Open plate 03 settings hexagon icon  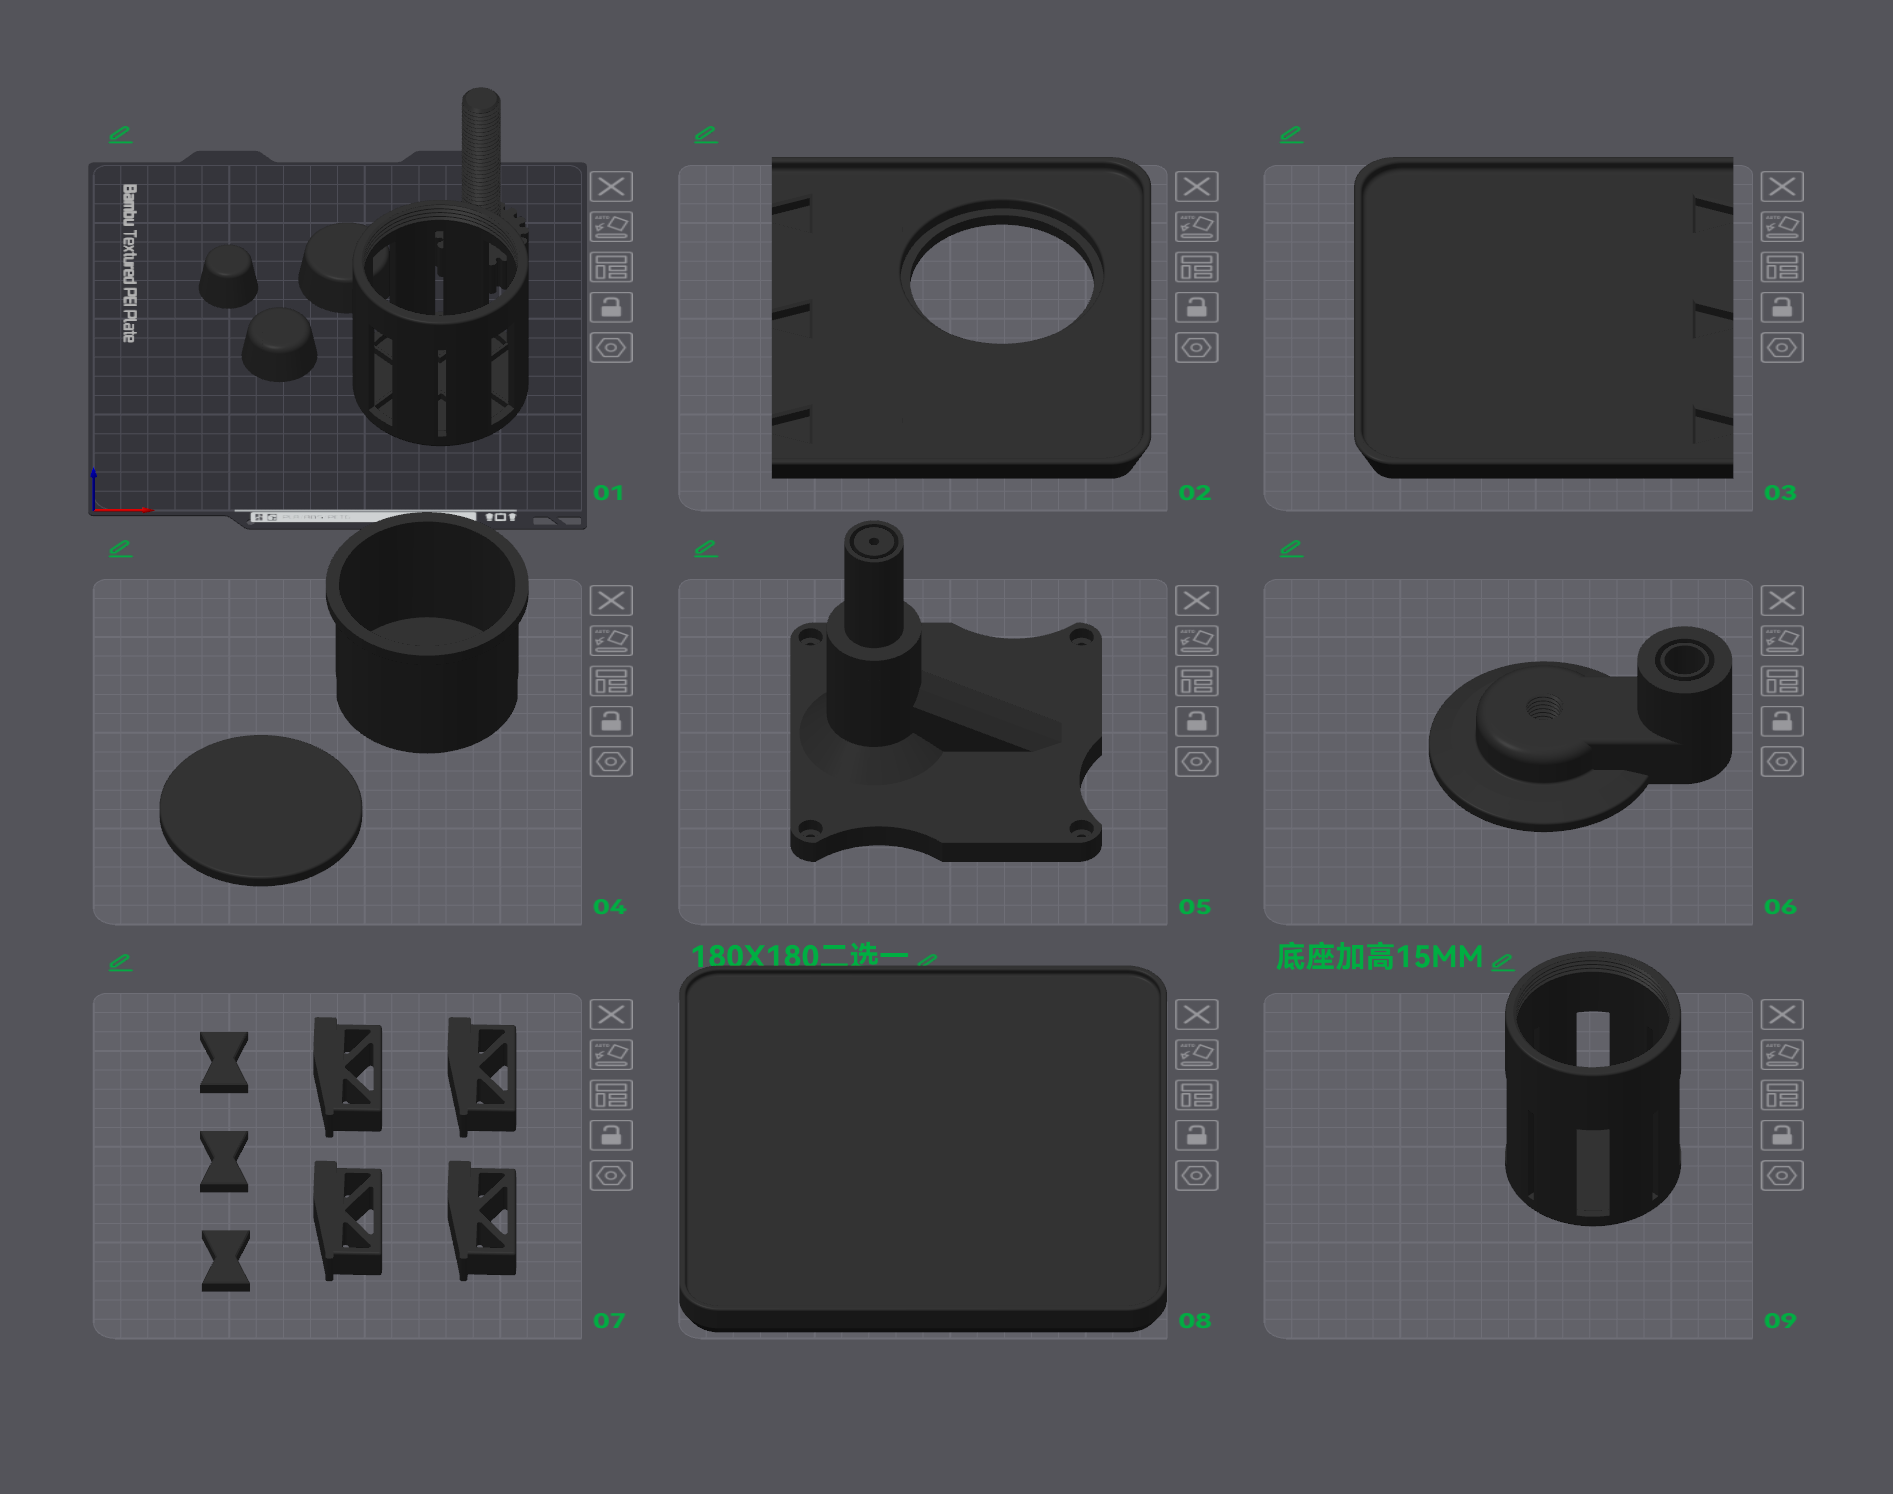click(x=1782, y=348)
